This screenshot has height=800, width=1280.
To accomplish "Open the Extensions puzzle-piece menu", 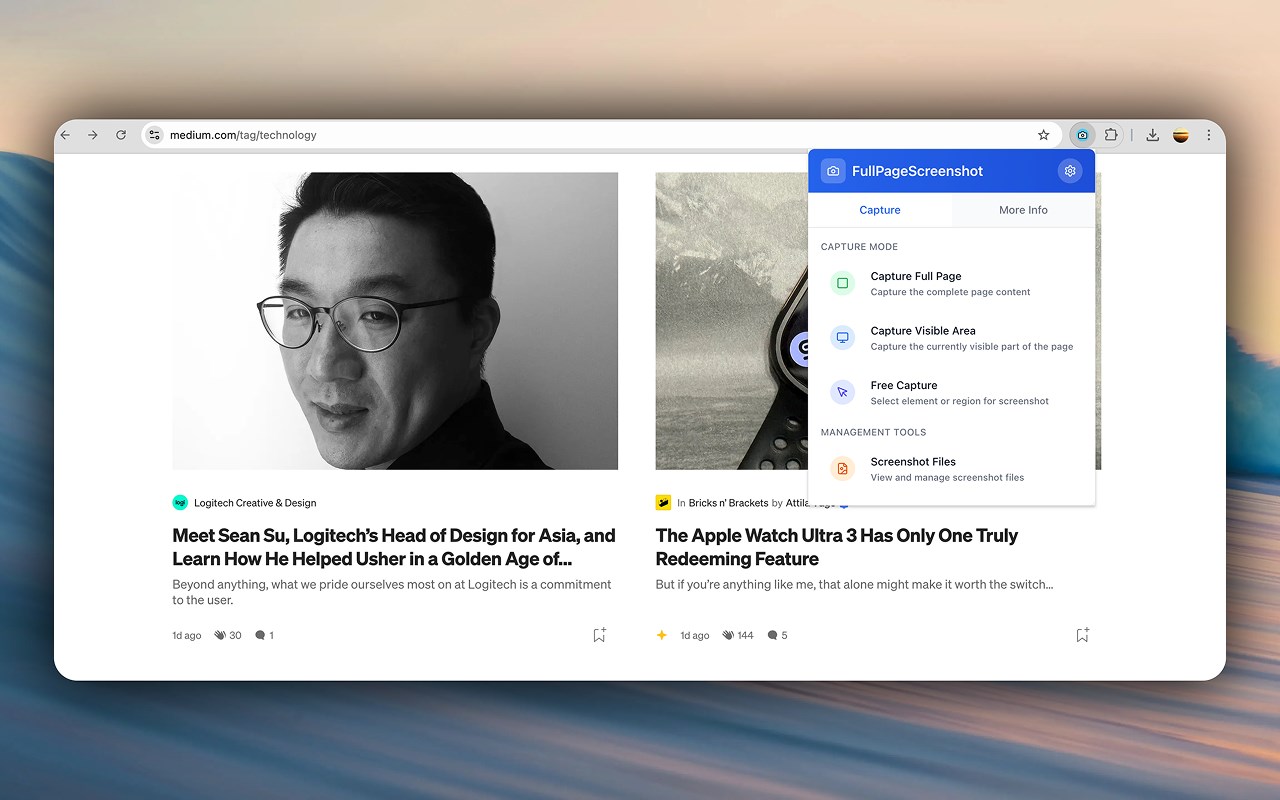I will click(1110, 135).
